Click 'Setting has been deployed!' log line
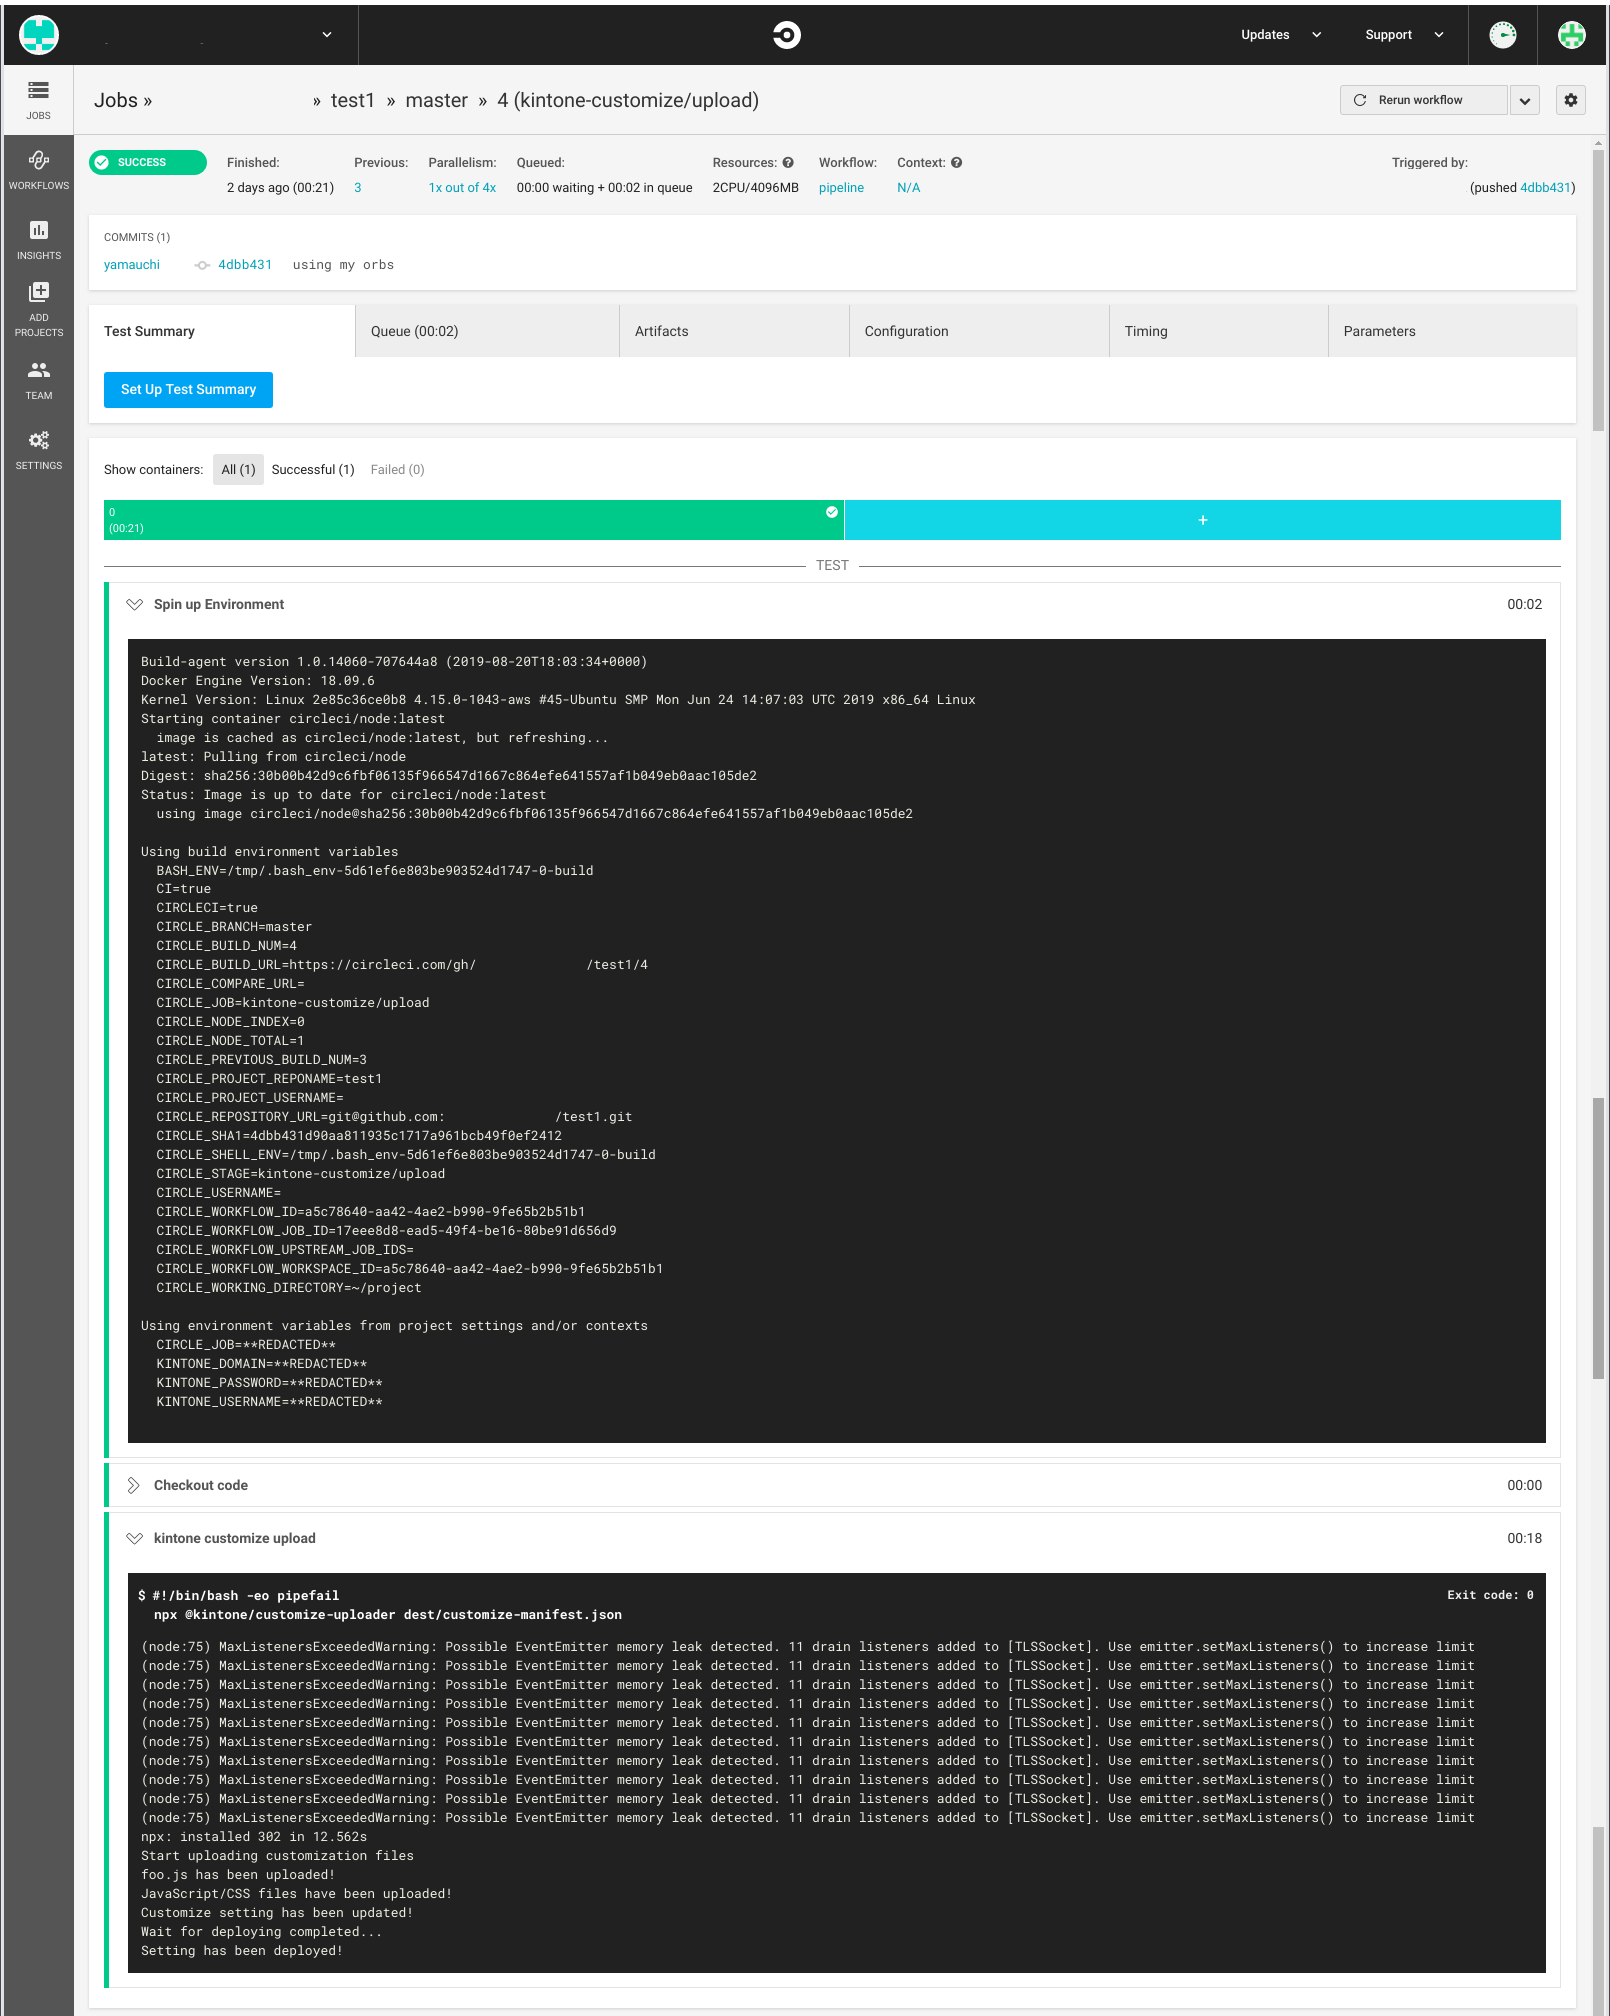Image resolution: width=1610 pixels, height=2016 pixels. pos(242,1951)
